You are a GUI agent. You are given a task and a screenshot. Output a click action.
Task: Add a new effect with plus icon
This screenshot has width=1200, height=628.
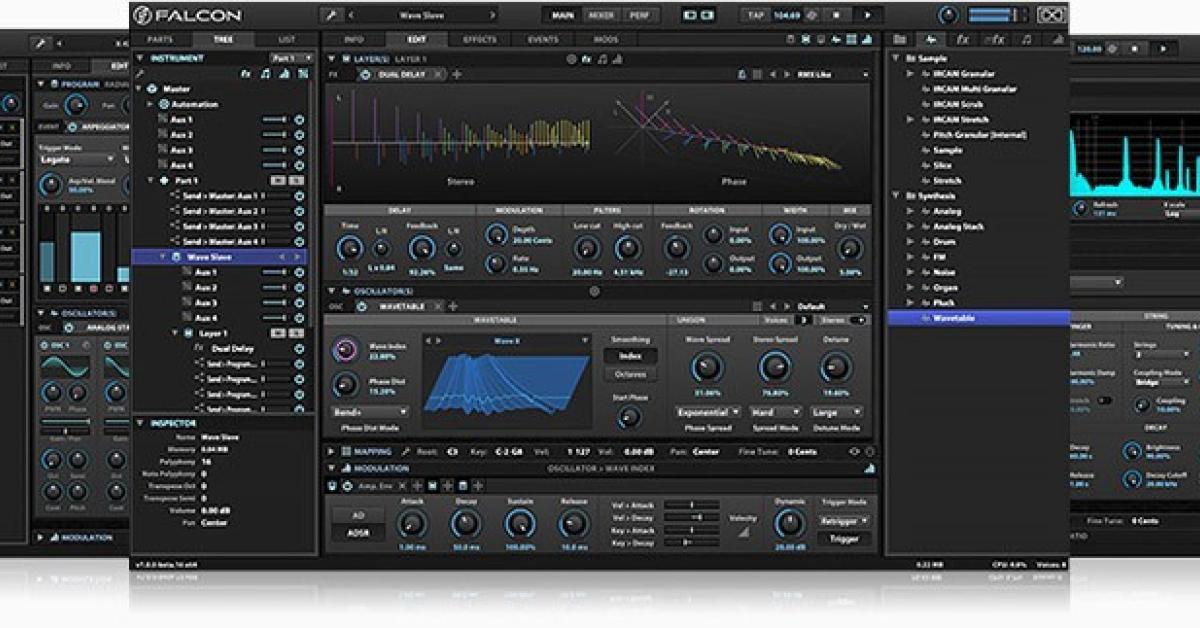(457, 75)
